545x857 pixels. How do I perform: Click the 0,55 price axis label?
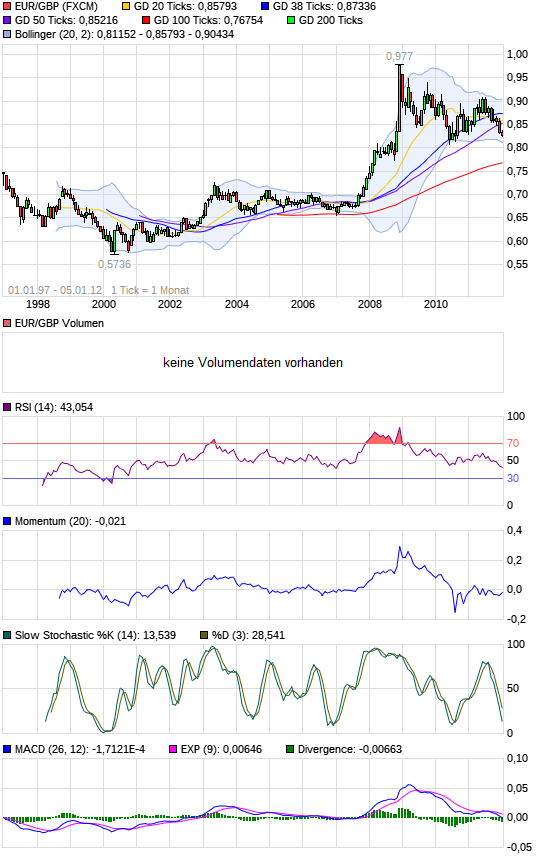coord(517,264)
